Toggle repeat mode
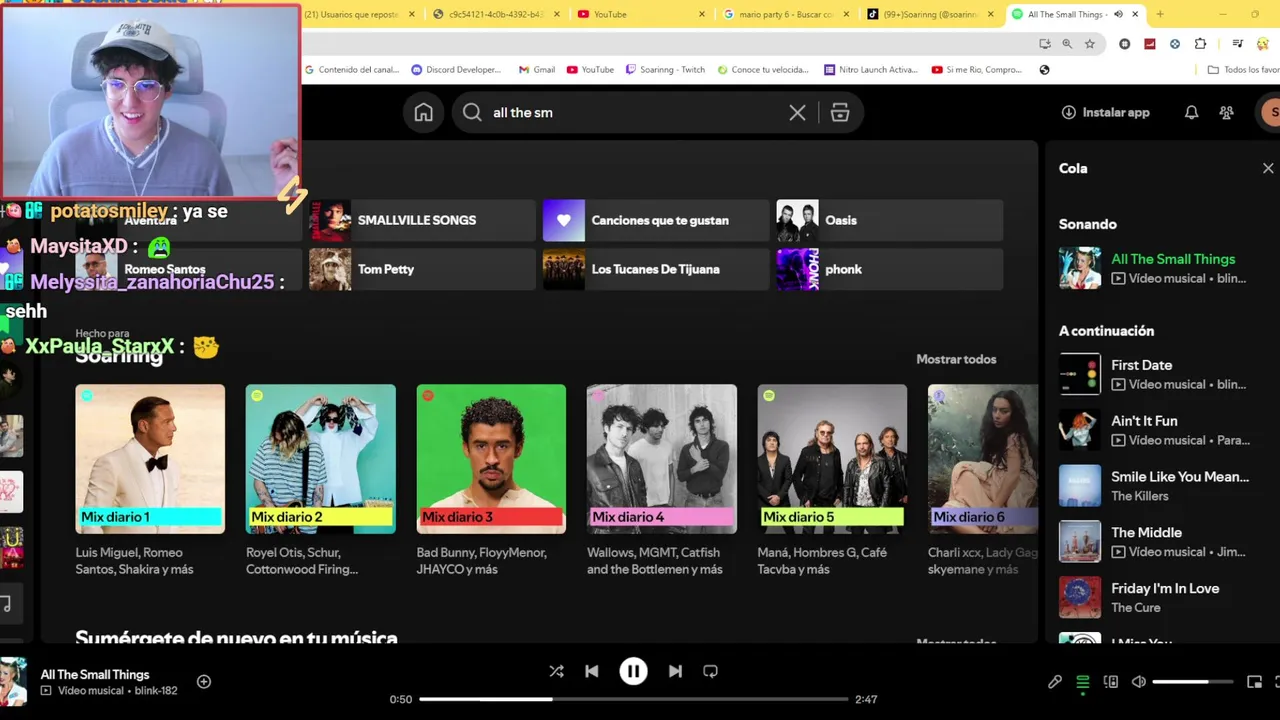The height and width of the screenshot is (720, 1280). (x=710, y=672)
